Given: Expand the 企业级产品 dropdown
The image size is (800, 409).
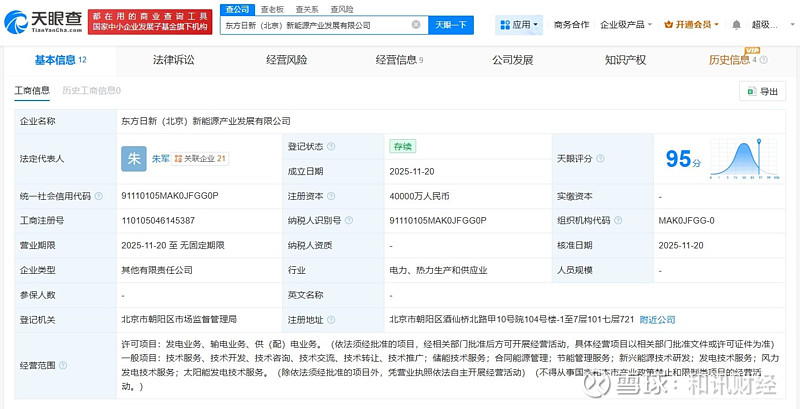Looking at the screenshot, I should click(625, 24).
